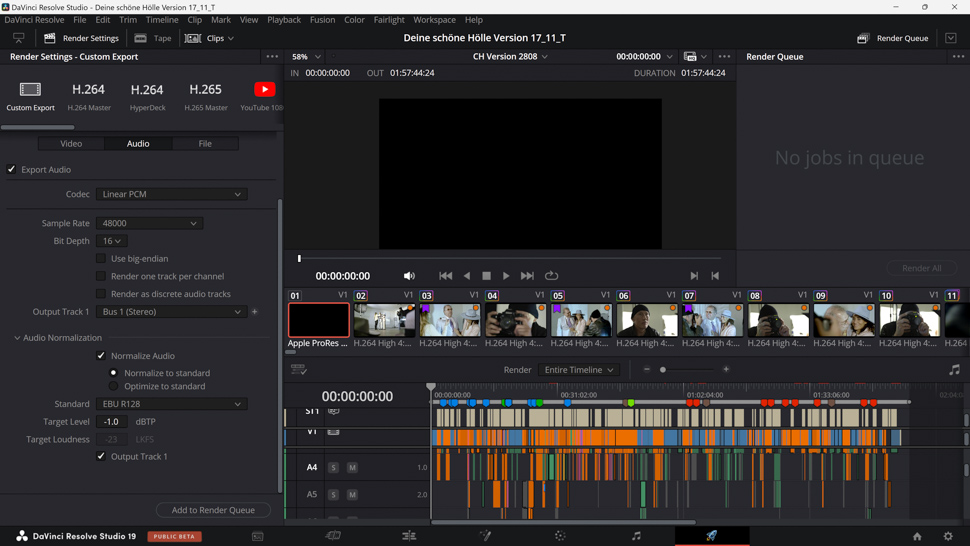Viewport: 970px width, 546px height.
Task: Go to next clip button
Action: coord(694,276)
